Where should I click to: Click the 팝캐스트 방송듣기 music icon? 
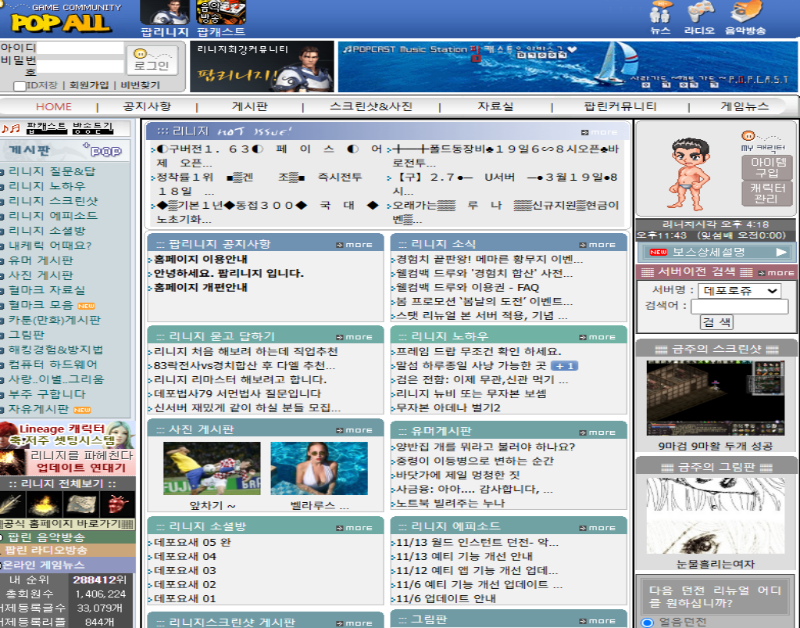pyautogui.click(x=11, y=128)
